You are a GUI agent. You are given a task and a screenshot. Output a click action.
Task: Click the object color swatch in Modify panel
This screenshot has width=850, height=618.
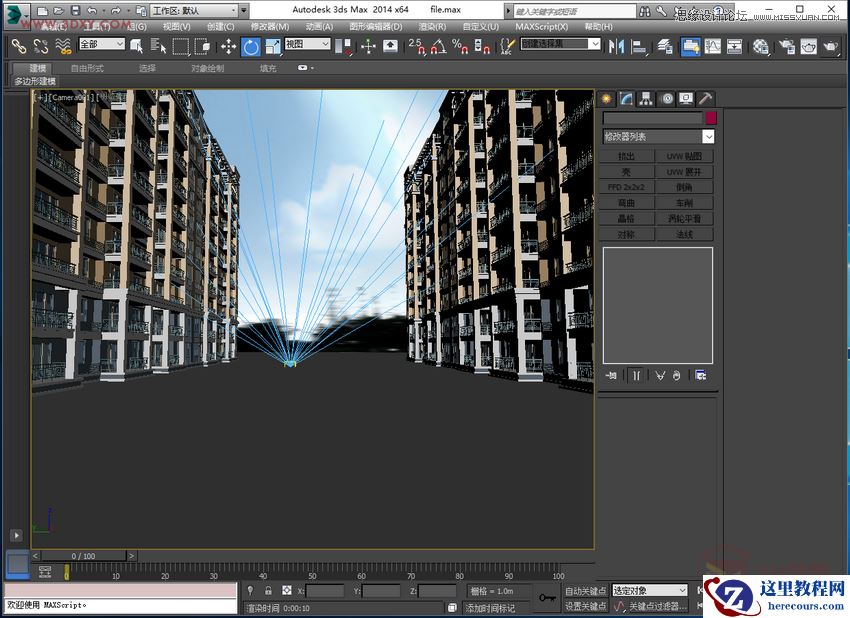711,118
